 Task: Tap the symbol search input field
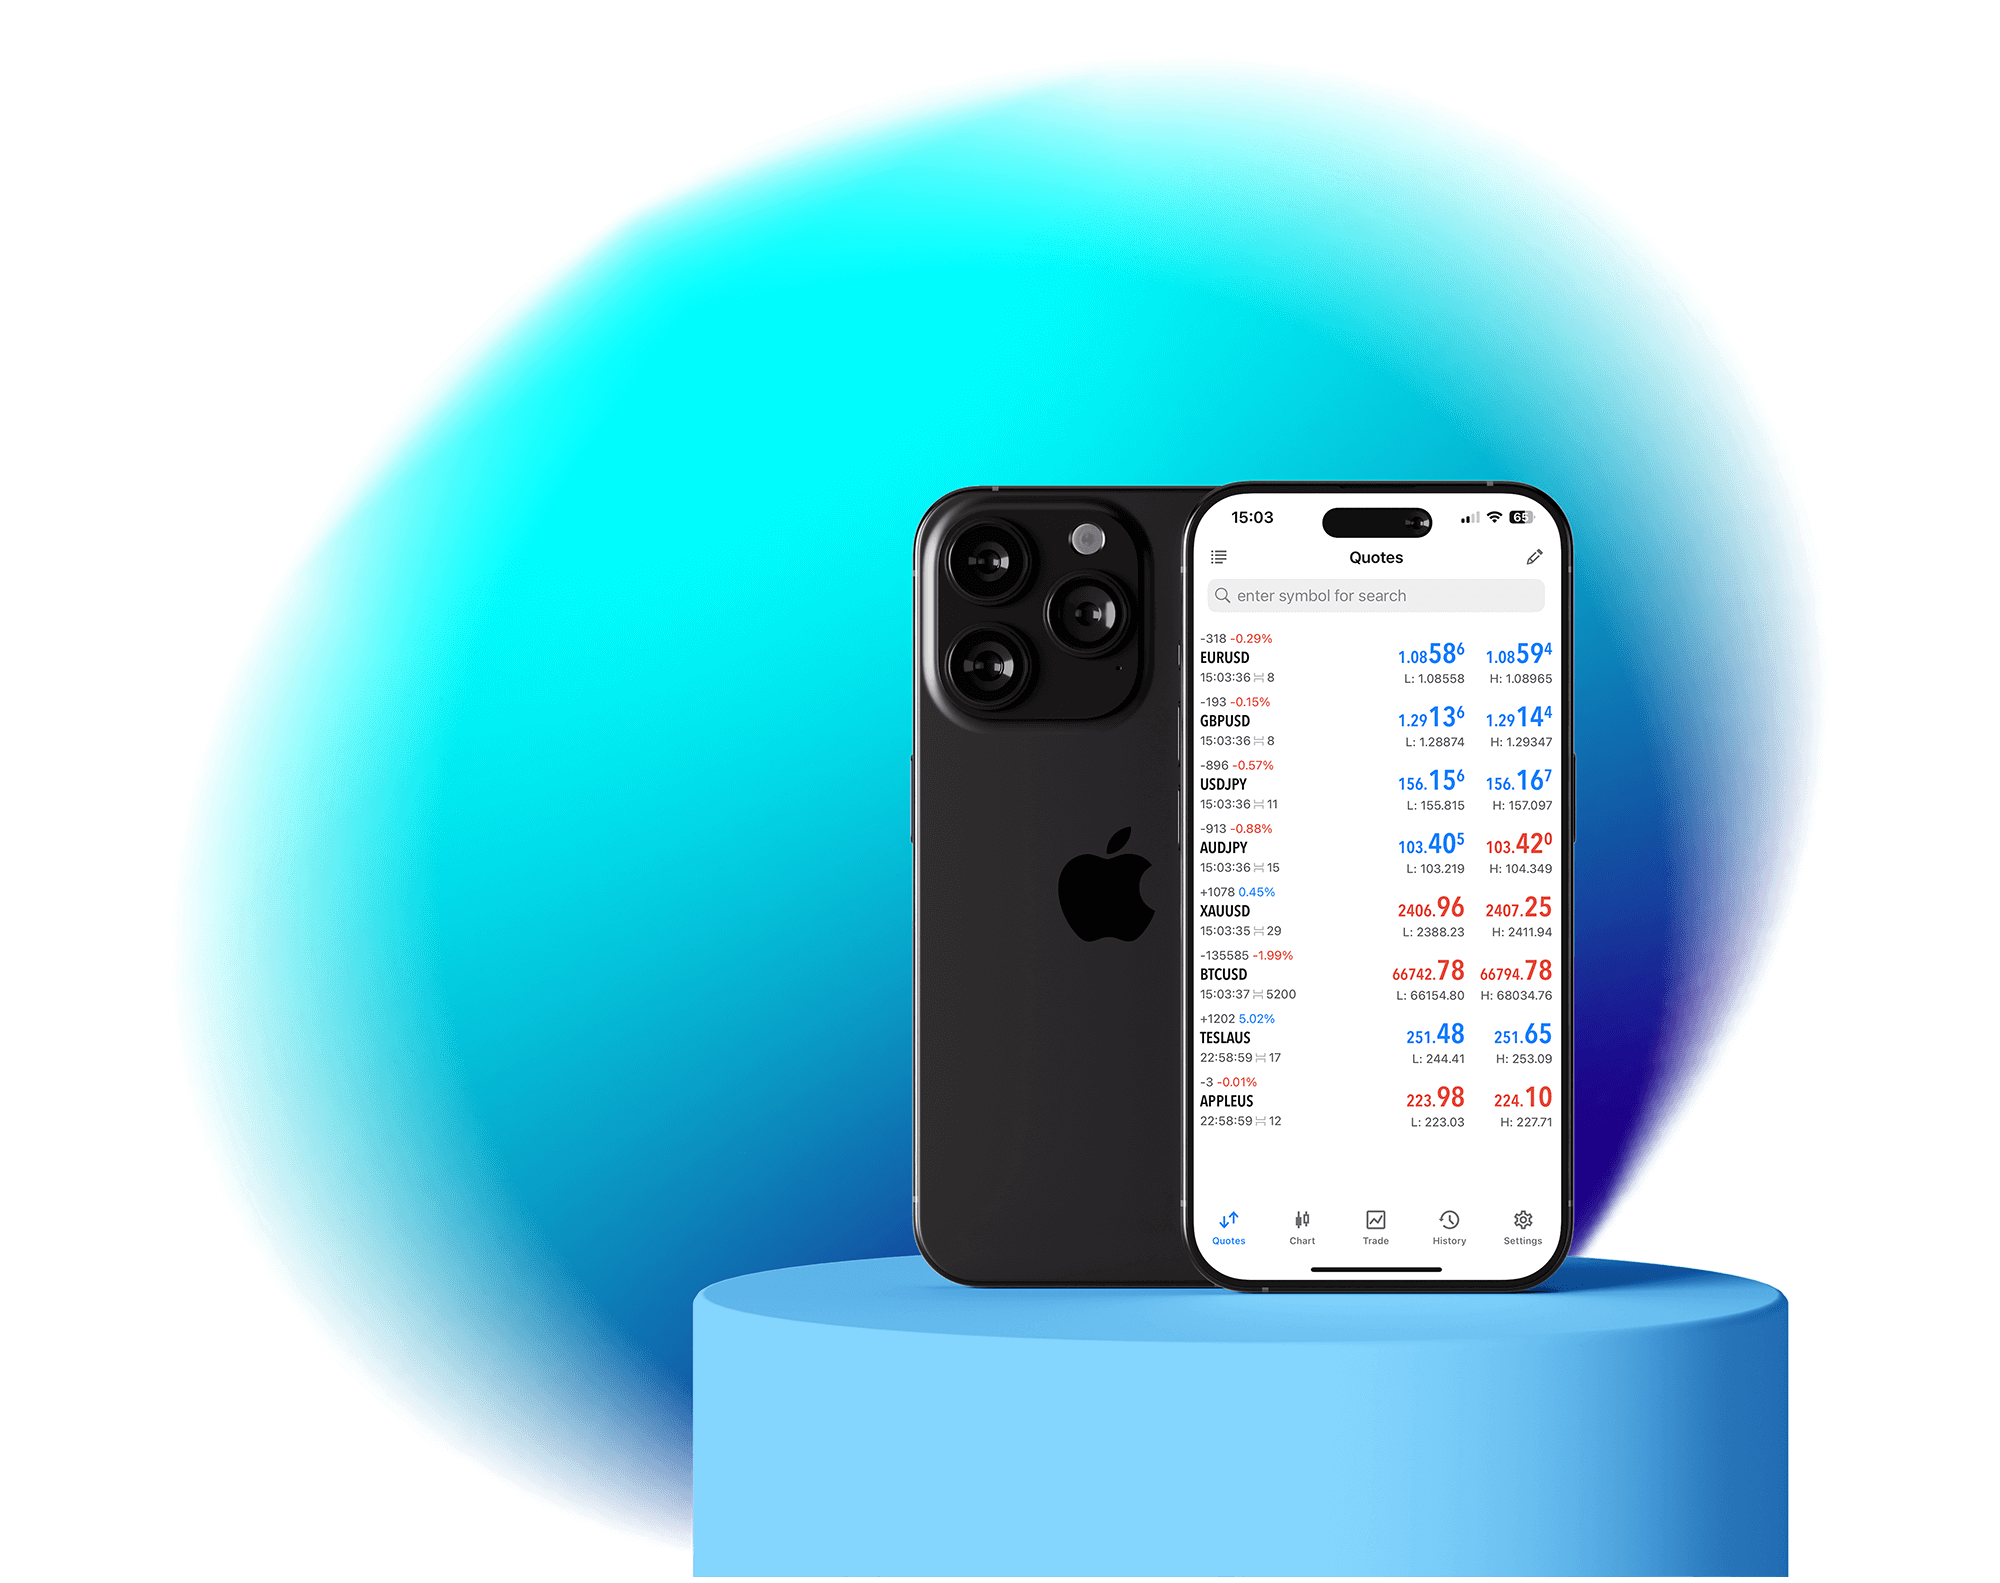(x=1372, y=594)
